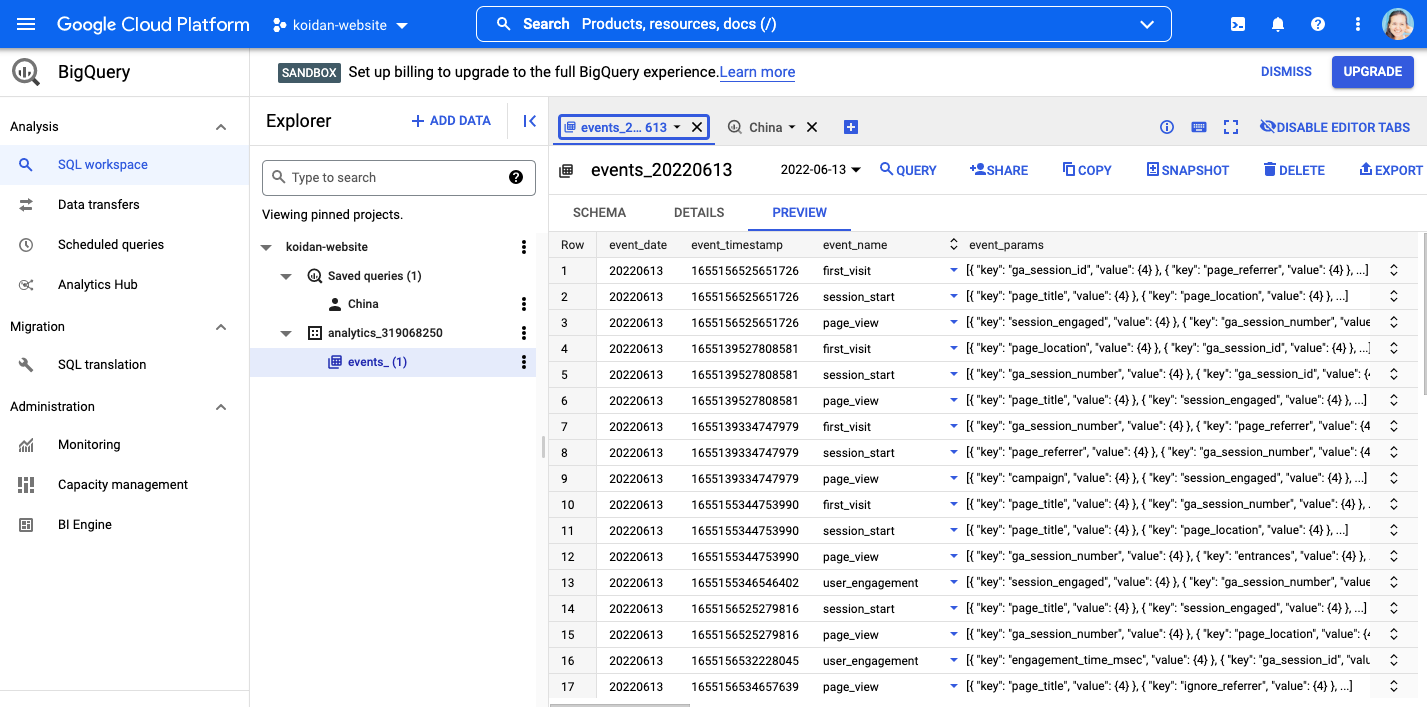This screenshot has height=707, width=1427.
Task: Open the 2022-06-13 date partition dropdown
Action: click(821, 170)
